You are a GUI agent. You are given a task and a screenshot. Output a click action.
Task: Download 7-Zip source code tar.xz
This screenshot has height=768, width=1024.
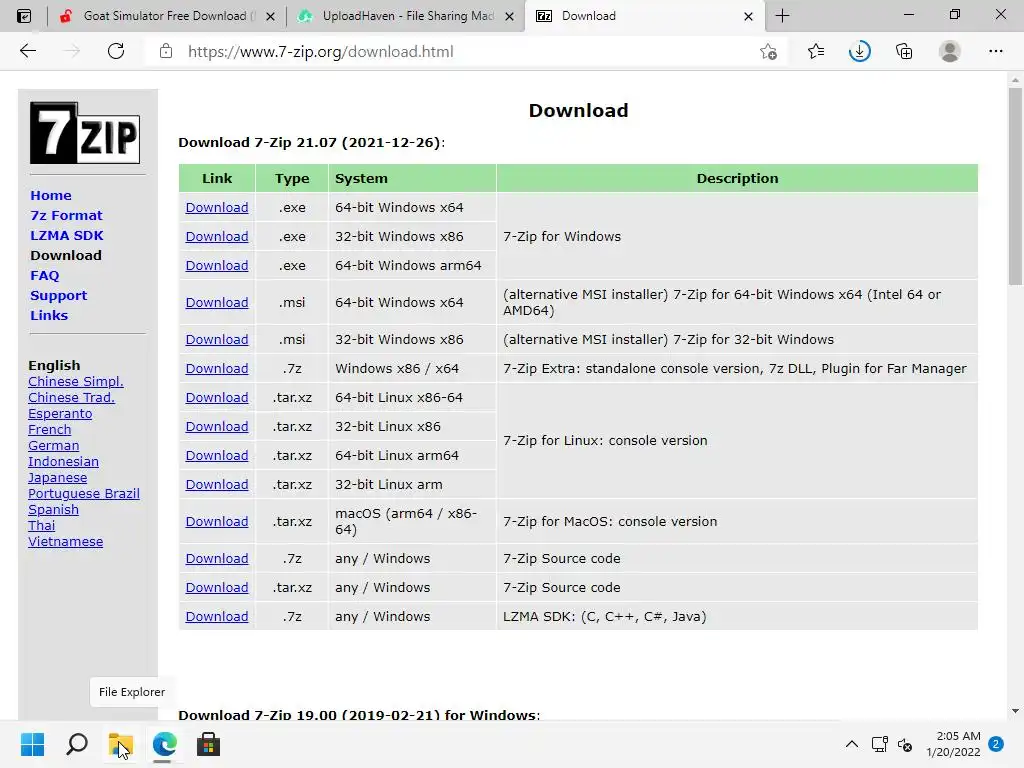(217, 588)
